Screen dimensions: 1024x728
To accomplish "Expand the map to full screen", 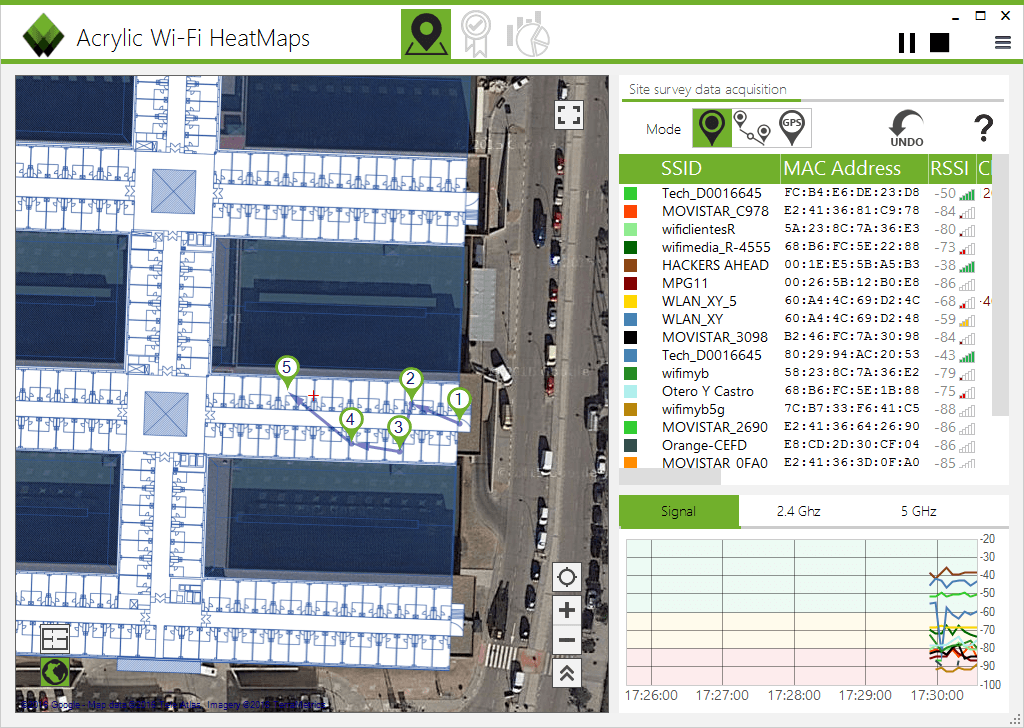I will point(569,115).
